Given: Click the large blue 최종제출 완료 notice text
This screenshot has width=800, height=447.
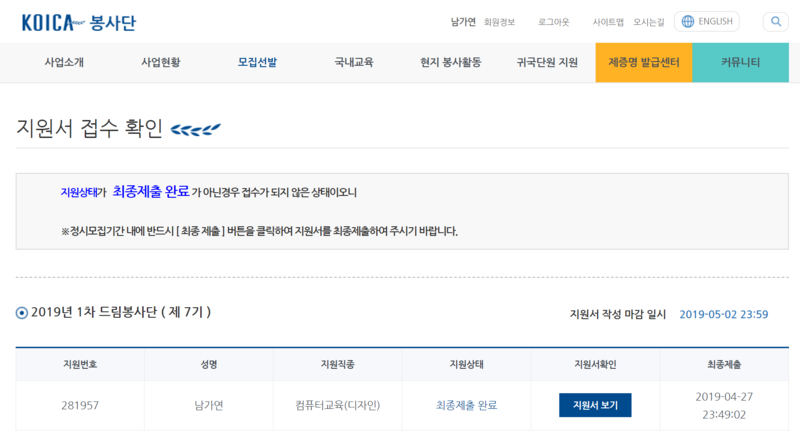Looking at the screenshot, I should (151, 191).
